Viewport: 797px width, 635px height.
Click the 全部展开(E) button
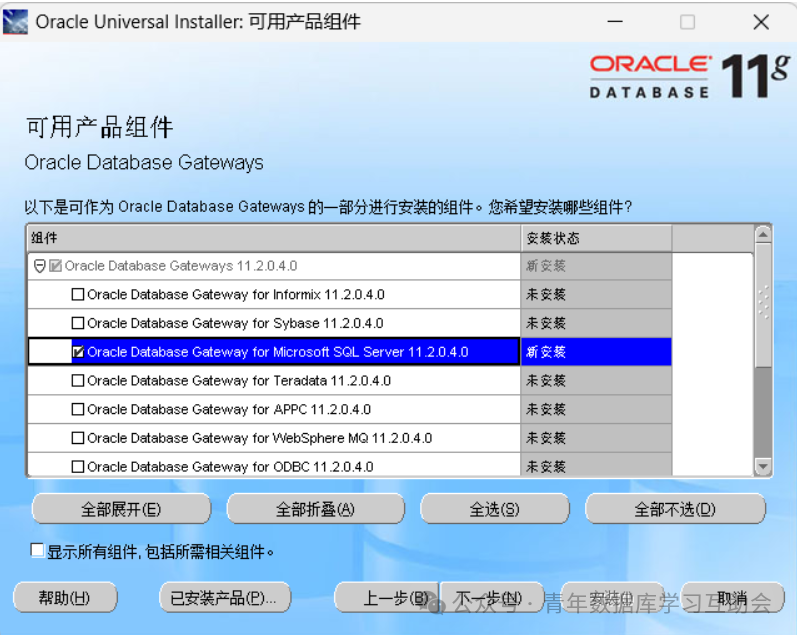pos(121,509)
